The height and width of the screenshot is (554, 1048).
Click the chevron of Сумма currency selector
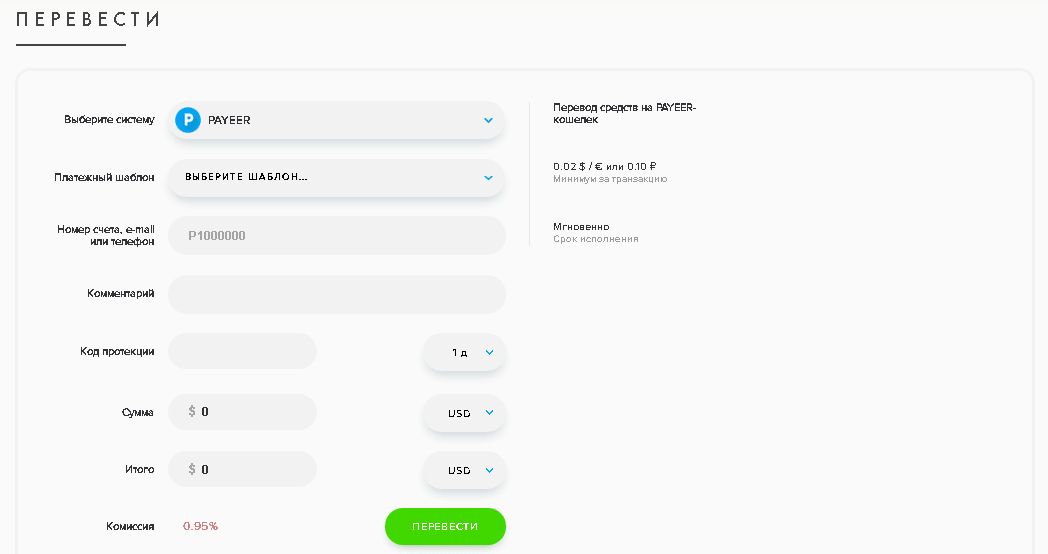pyautogui.click(x=489, y=412)
